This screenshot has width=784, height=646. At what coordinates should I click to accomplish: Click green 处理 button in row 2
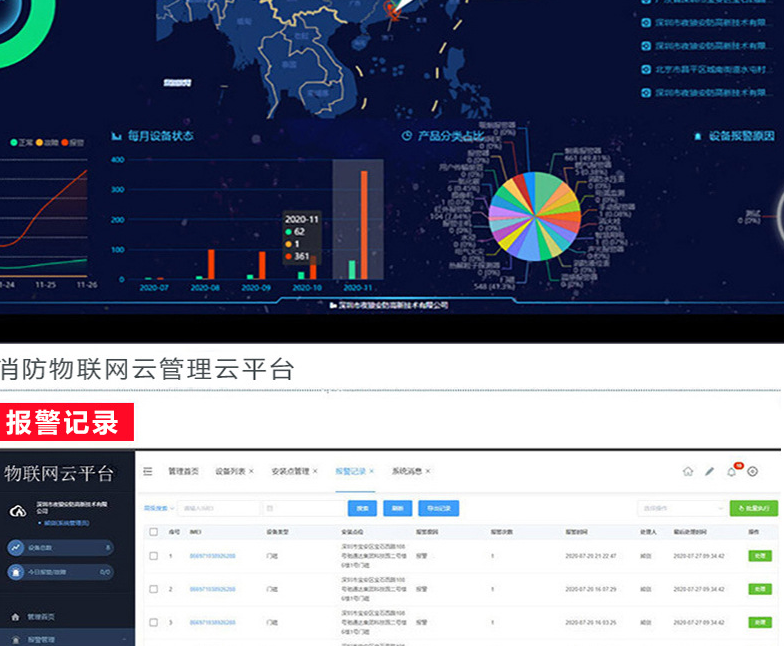pos(760,589)
